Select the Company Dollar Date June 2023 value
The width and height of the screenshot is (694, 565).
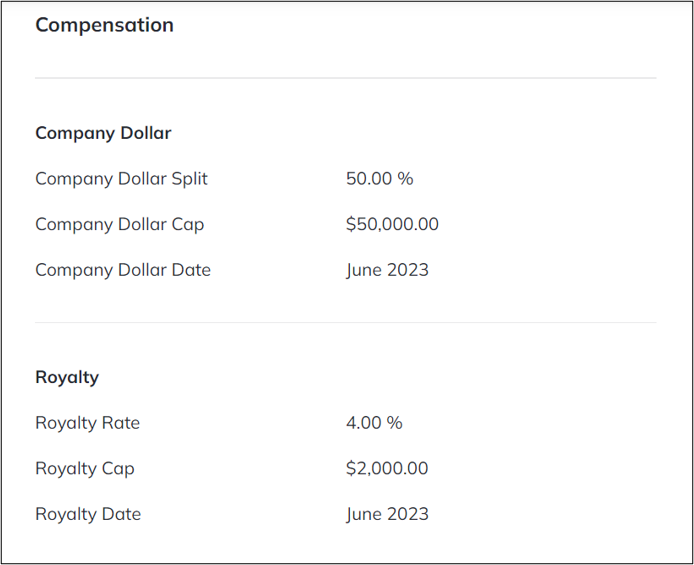[387, 270]
